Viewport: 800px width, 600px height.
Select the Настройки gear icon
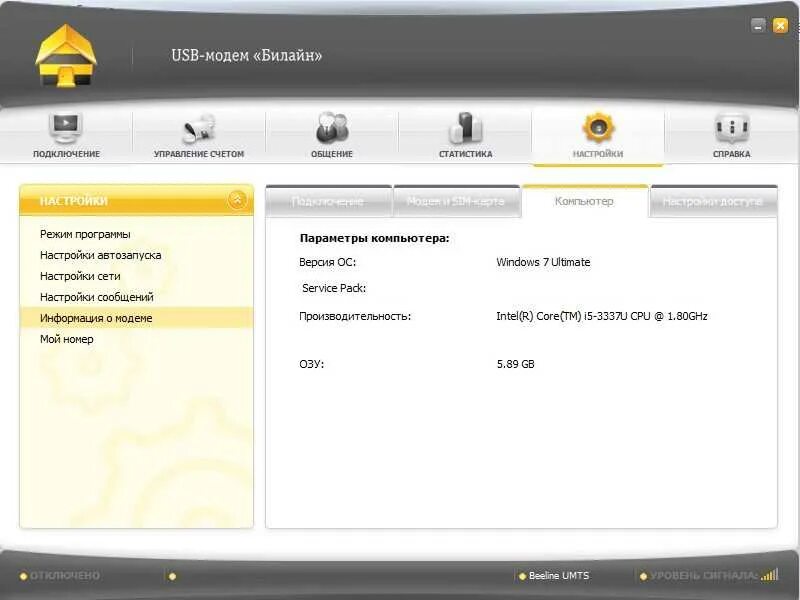click(598, 128)
